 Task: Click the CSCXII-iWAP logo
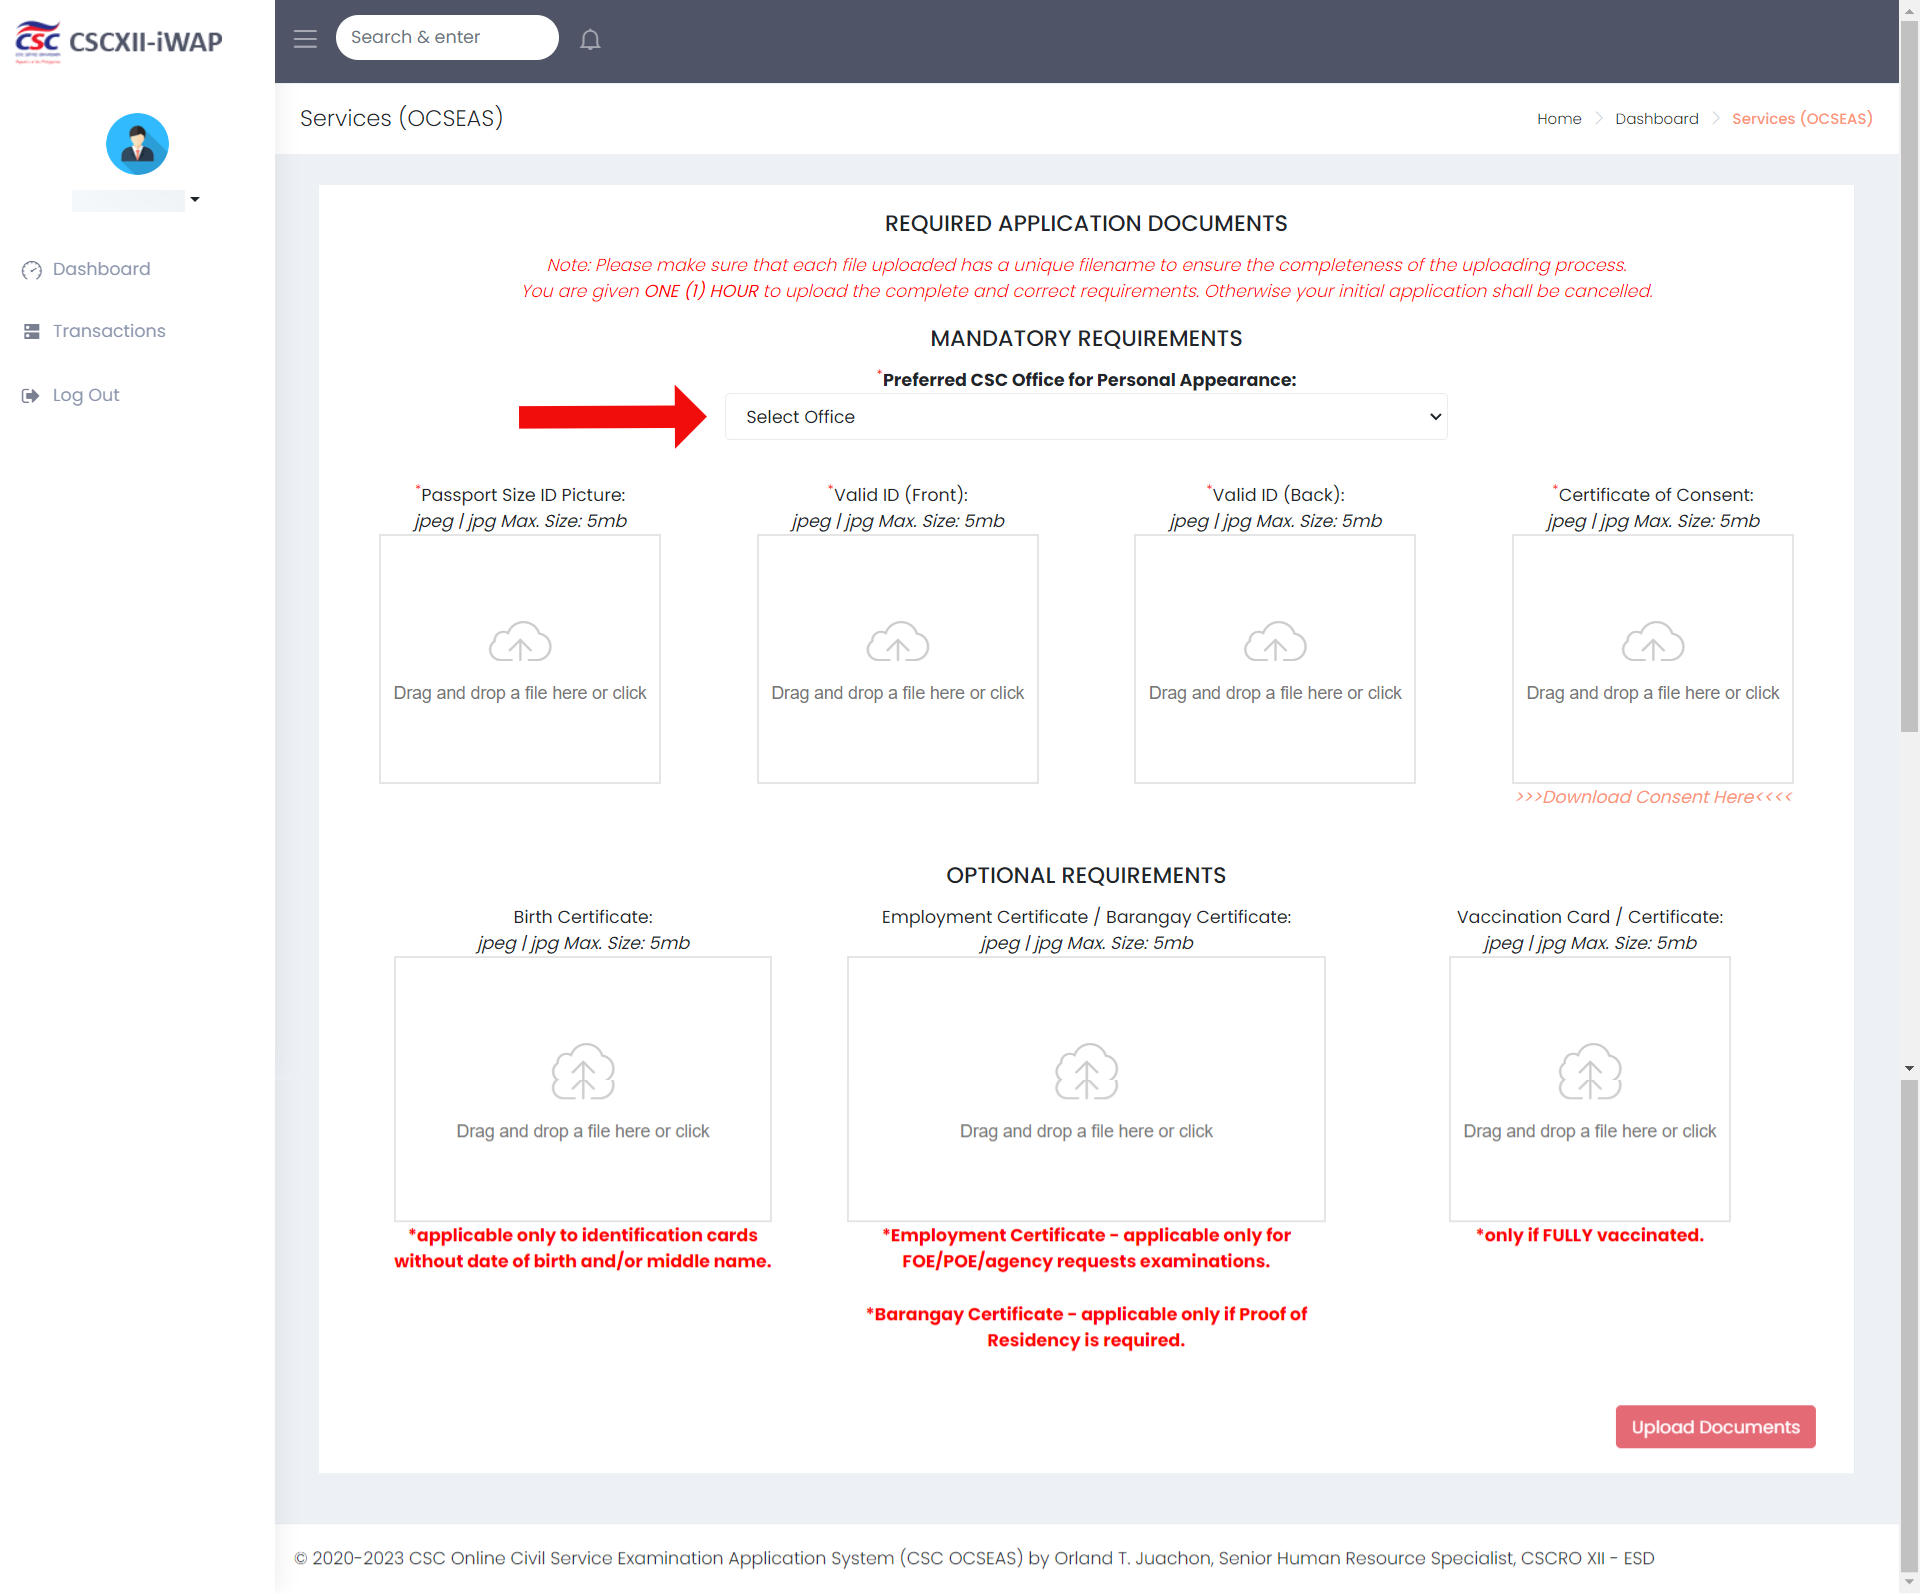(119, 41)
